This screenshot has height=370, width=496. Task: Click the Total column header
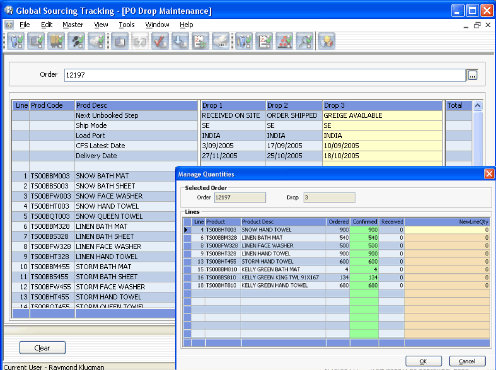coord(459,105)
